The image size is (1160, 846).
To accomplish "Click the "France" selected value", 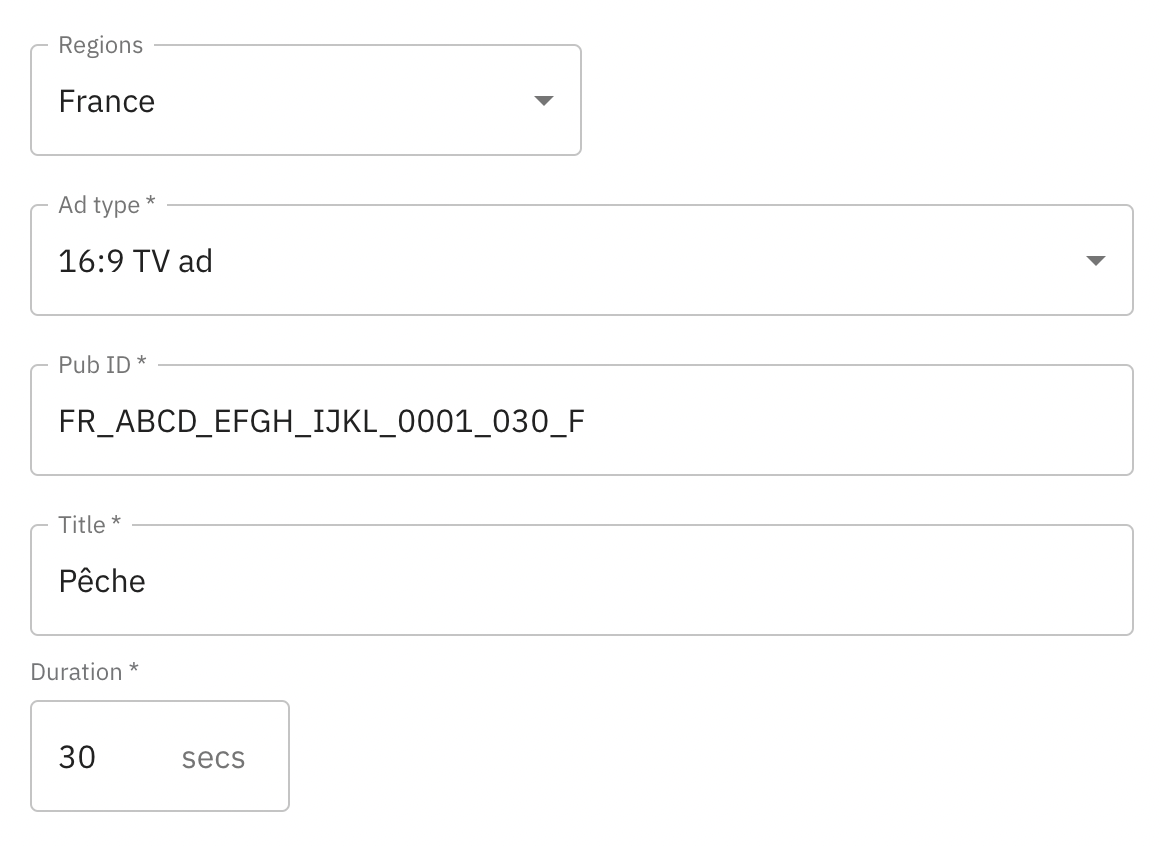I will 107,102.
